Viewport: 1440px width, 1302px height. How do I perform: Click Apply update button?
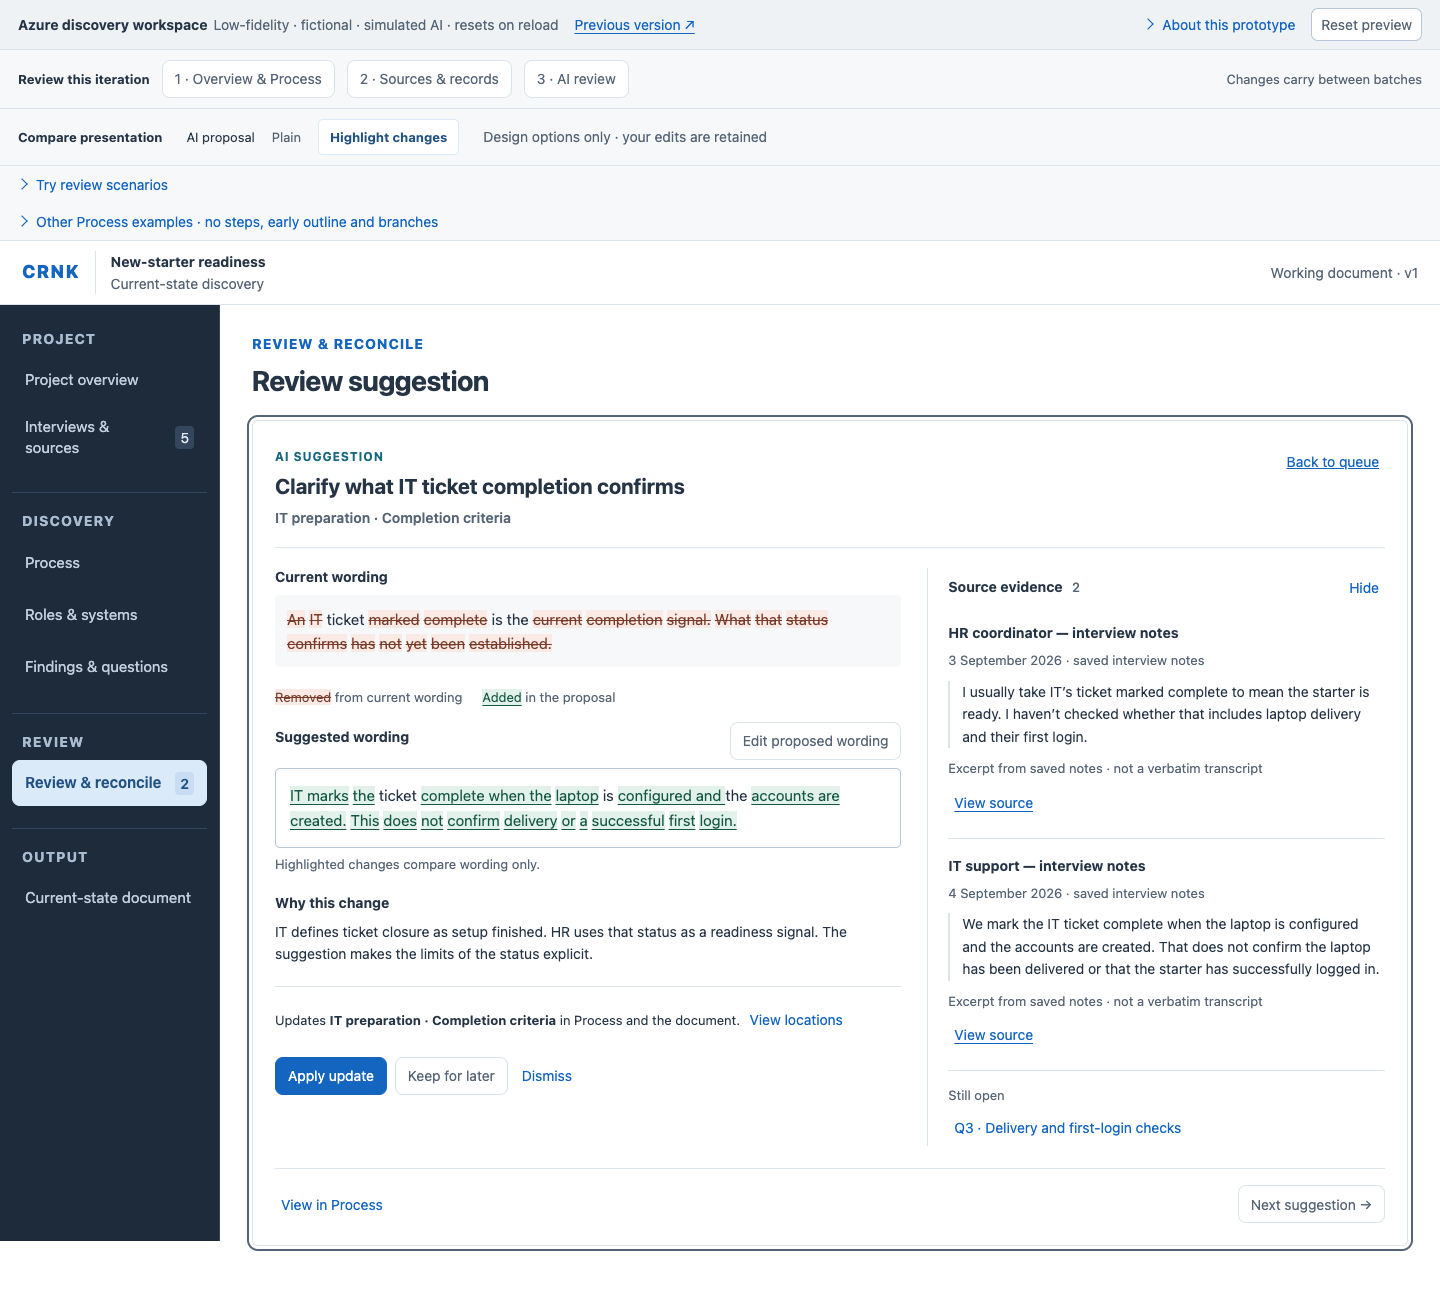tap(331, 1076)
